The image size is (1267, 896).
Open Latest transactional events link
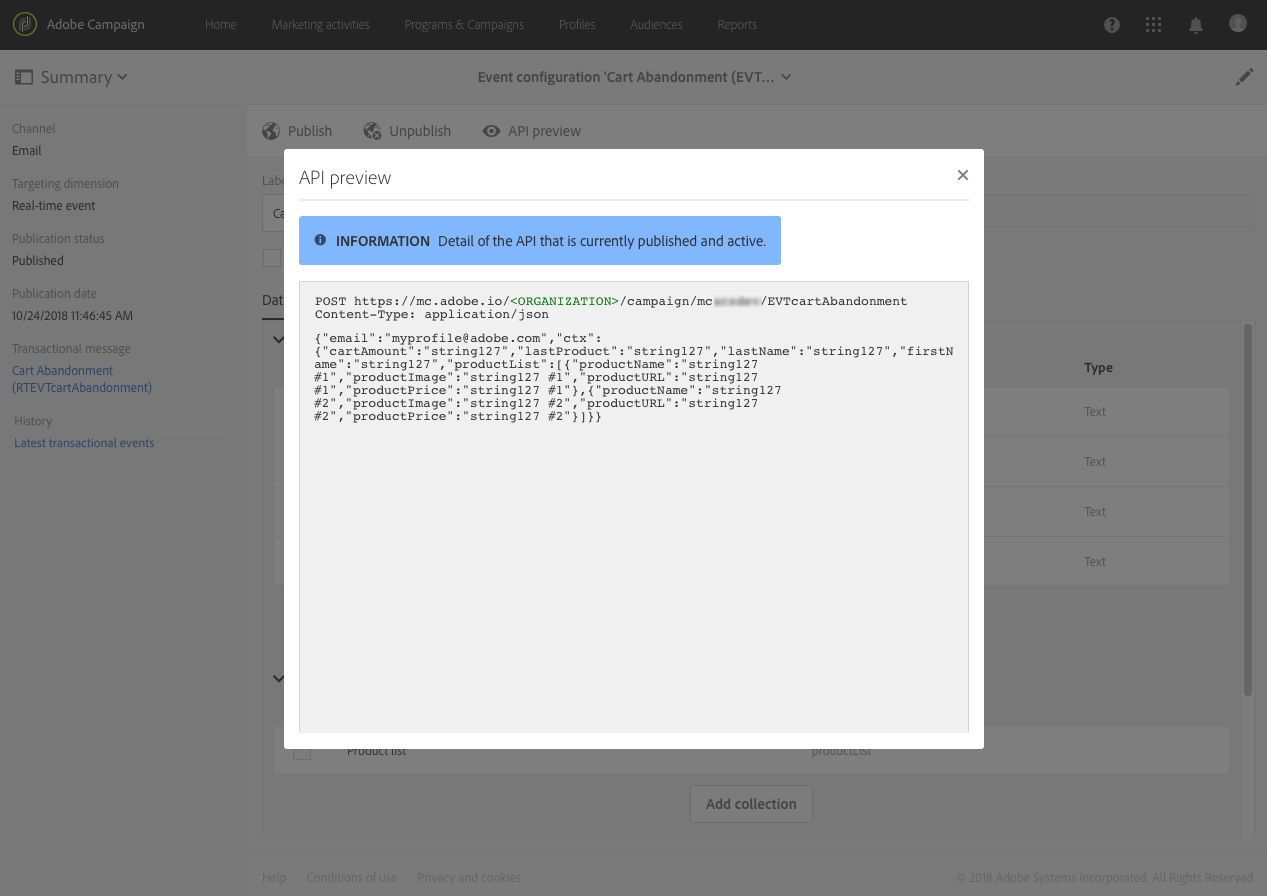(84, 443)
